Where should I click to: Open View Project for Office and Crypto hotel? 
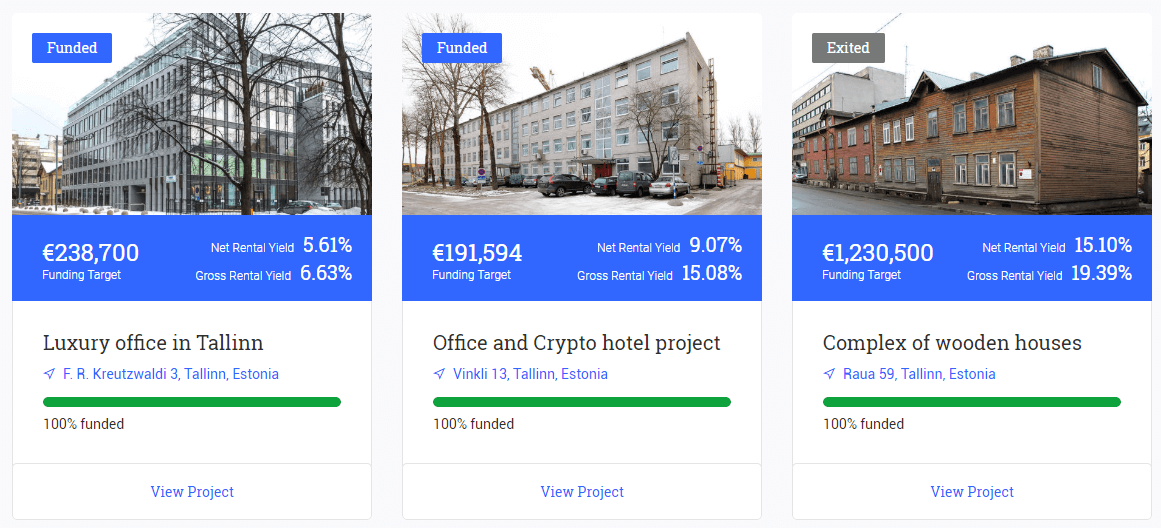click(x=582, y=492)
